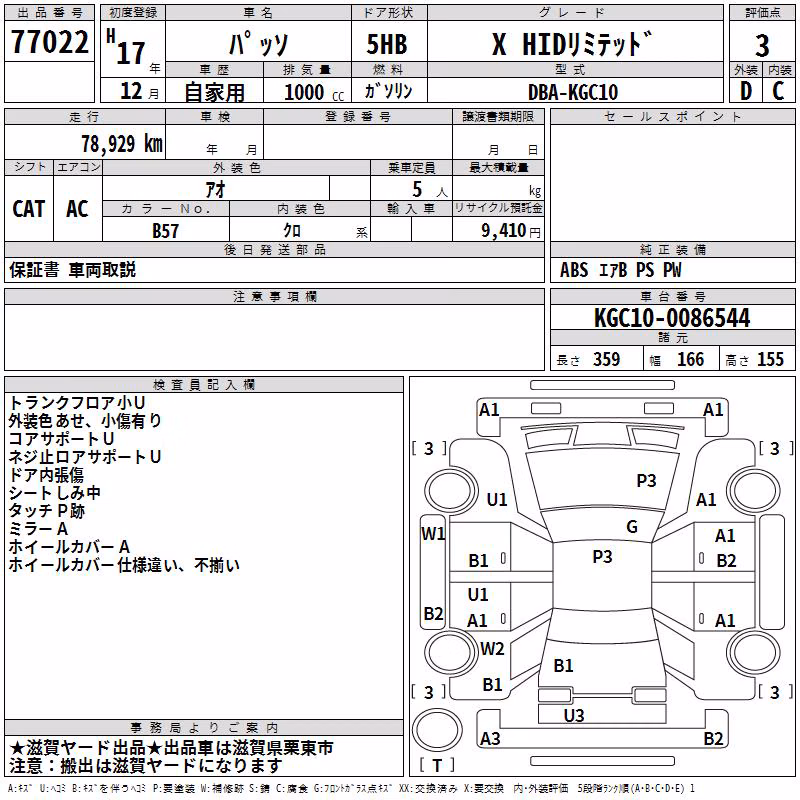Select the G windshield chip mark
800x800 pixels.
point(632,527)
